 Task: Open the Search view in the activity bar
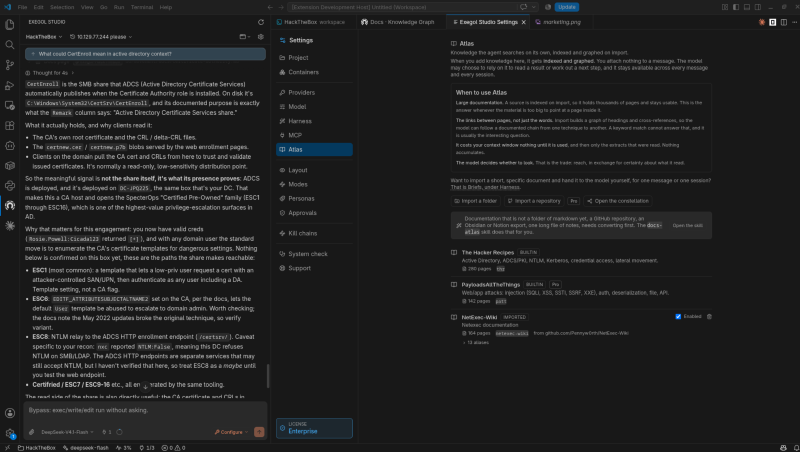pyautogui.click(x=9, y=45)
